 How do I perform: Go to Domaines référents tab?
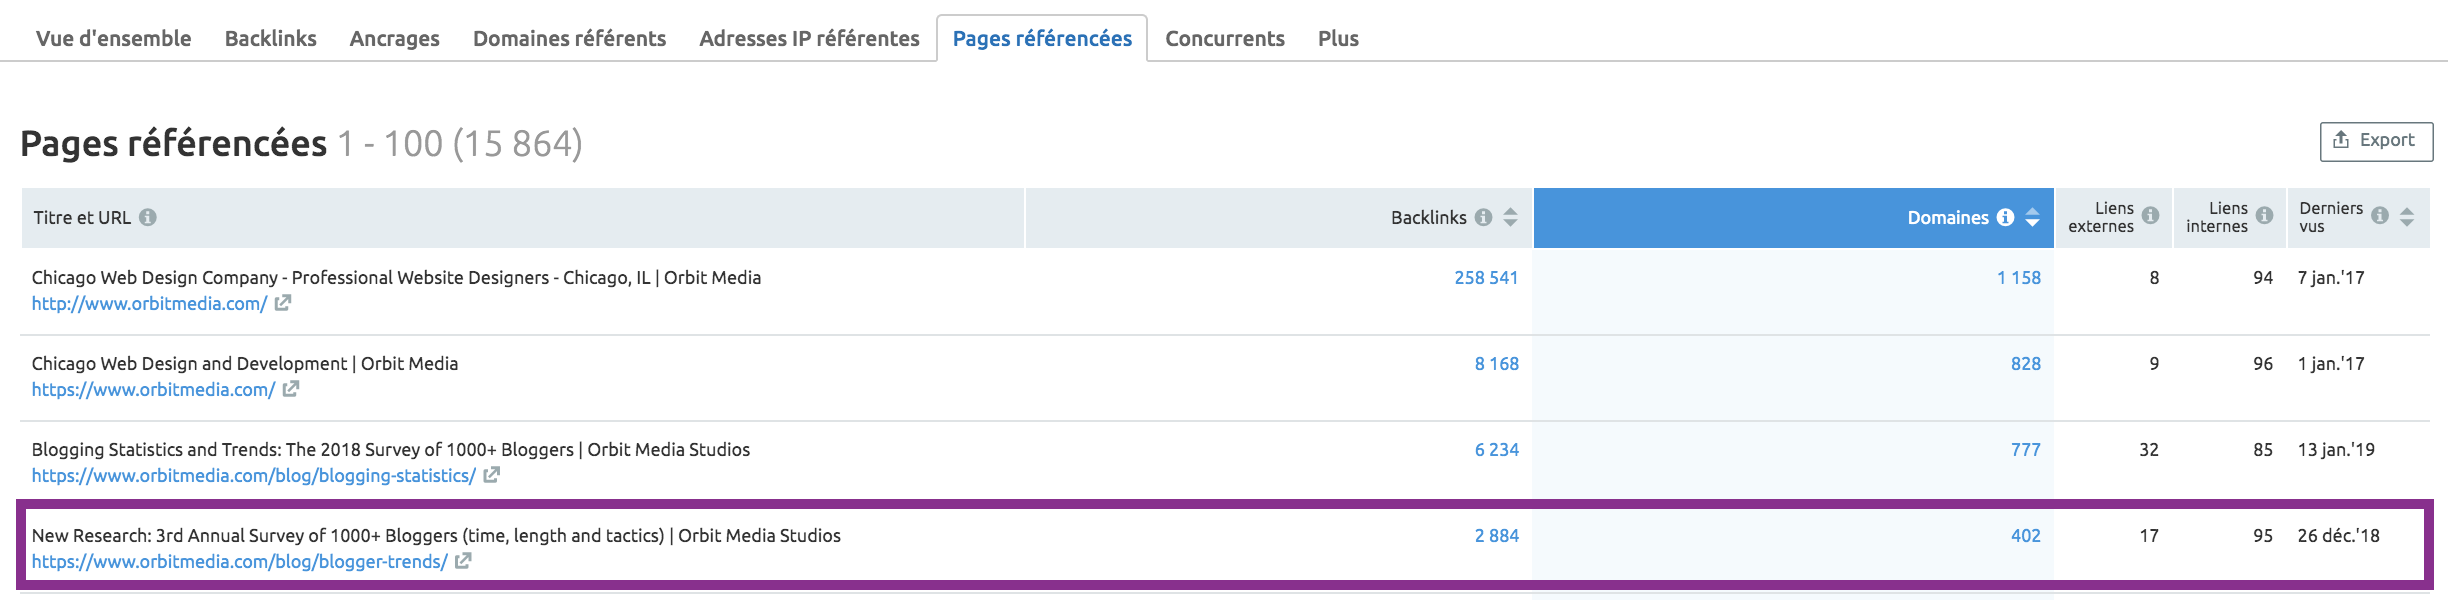point(569,38)
